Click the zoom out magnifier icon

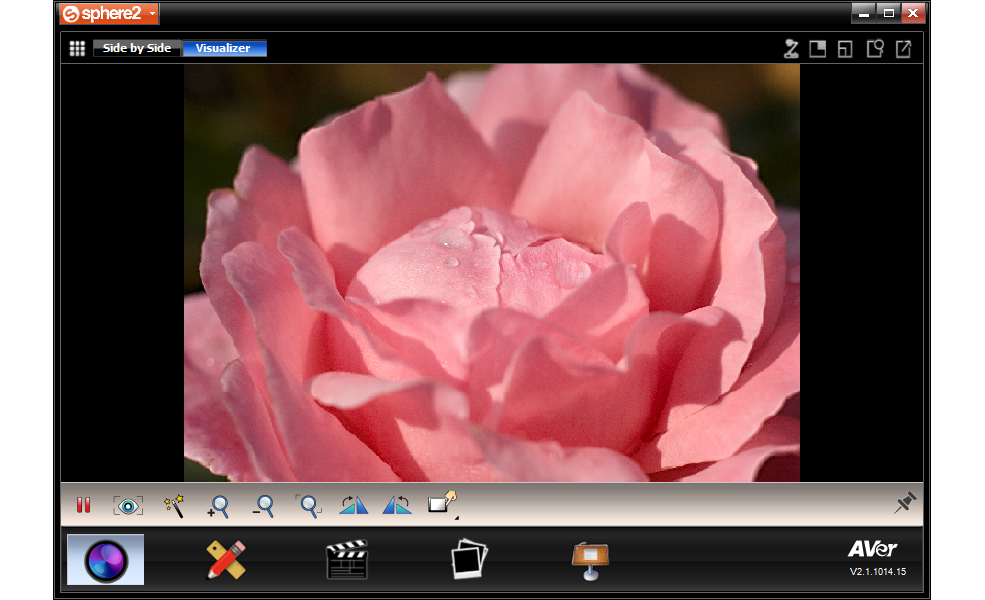click(263, 506)
